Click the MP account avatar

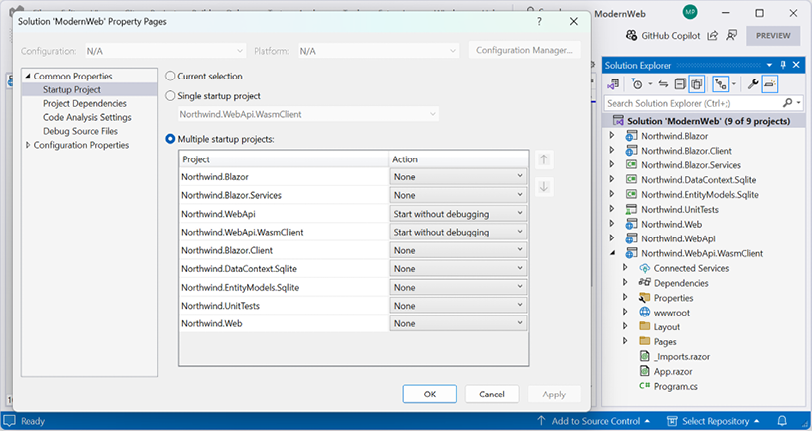[690, 13]
